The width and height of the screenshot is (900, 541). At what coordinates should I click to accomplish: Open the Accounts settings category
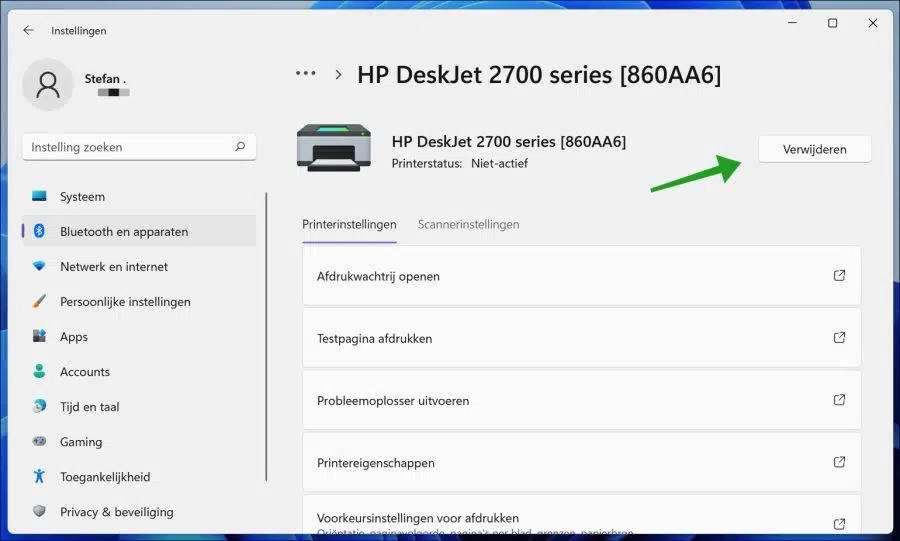pyautogui.click(x=139, y=372)
